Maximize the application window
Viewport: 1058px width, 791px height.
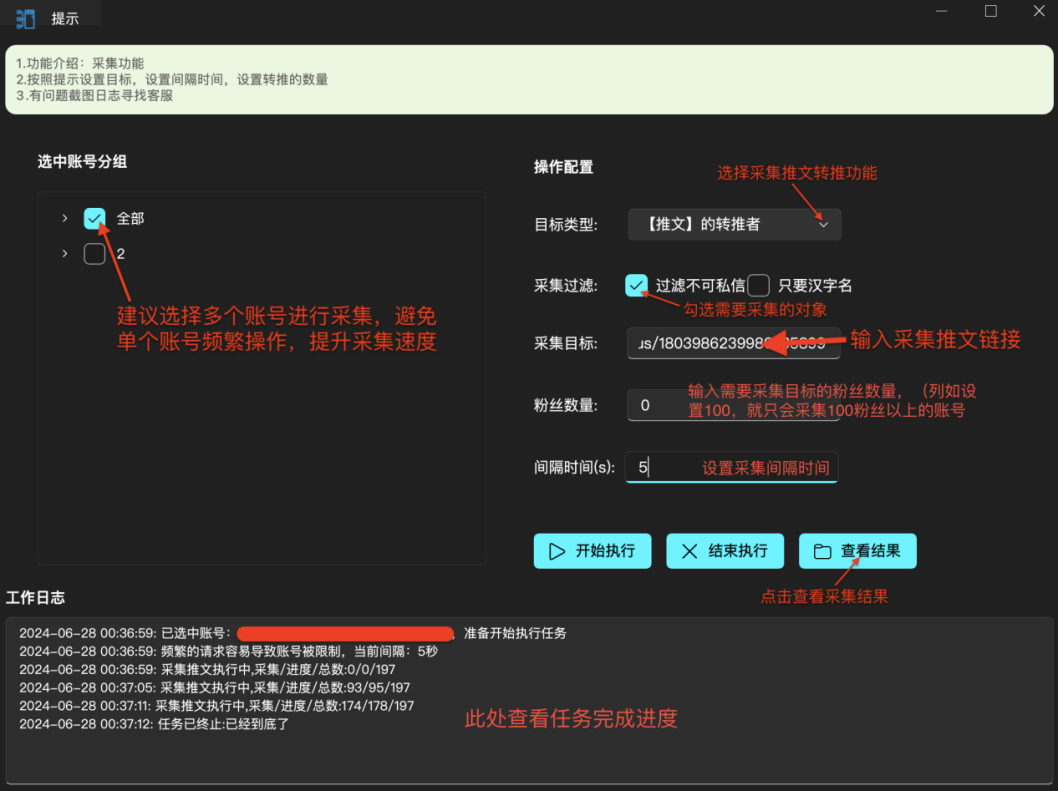991,12
